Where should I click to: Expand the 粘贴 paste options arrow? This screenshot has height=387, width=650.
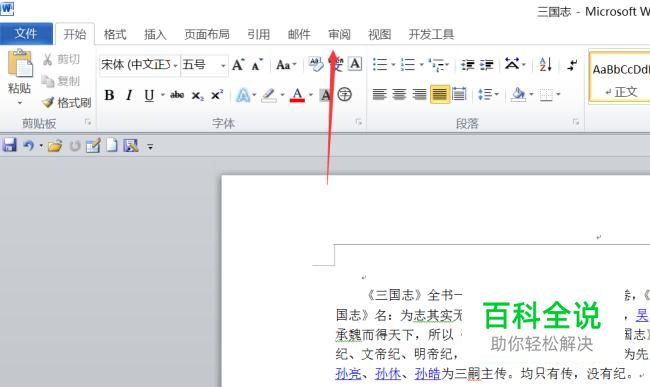click(19, 102)
